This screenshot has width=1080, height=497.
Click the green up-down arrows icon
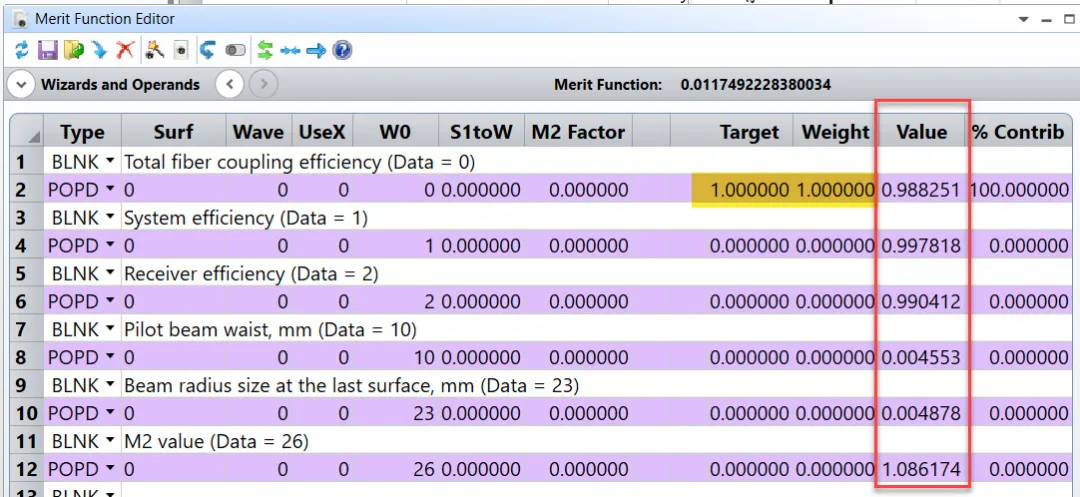(x=265, y=49)
